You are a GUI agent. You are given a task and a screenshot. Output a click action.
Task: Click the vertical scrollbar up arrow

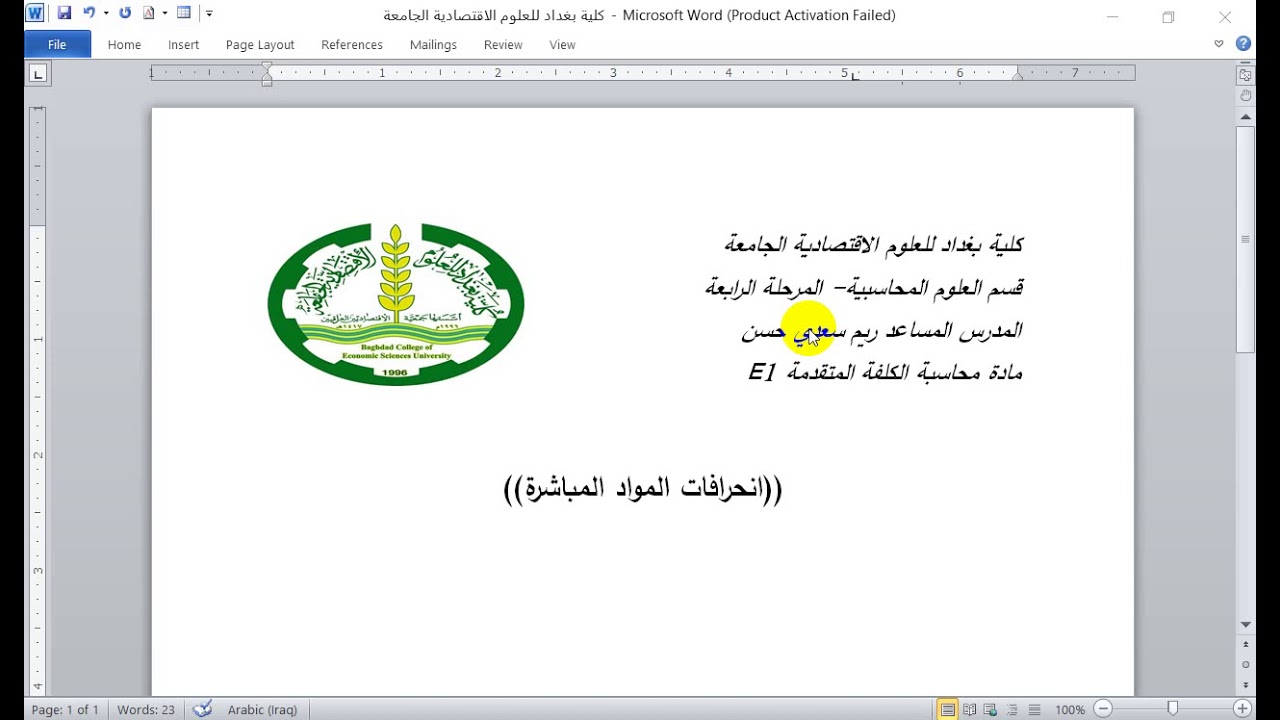pos(1245,117)
